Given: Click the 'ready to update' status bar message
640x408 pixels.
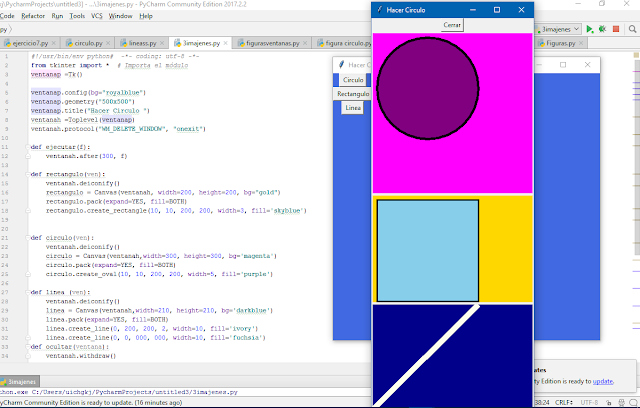Looking at the screenshot, I should pos(91,402).
